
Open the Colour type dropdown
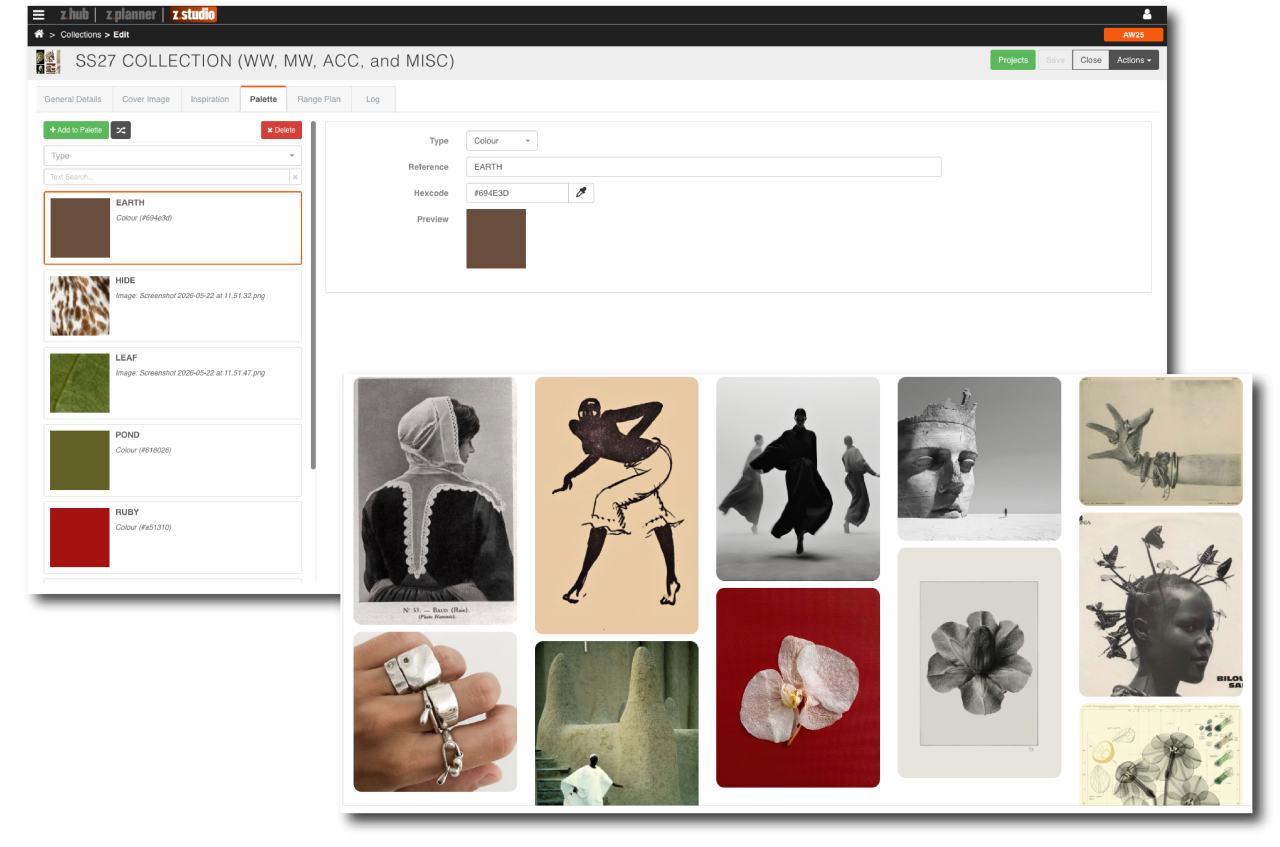click(502, 141)
